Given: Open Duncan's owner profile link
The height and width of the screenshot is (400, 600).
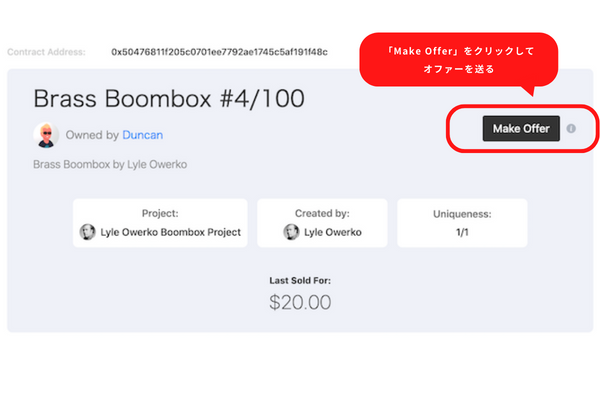Looking at the screenshot, I should 142,133.
